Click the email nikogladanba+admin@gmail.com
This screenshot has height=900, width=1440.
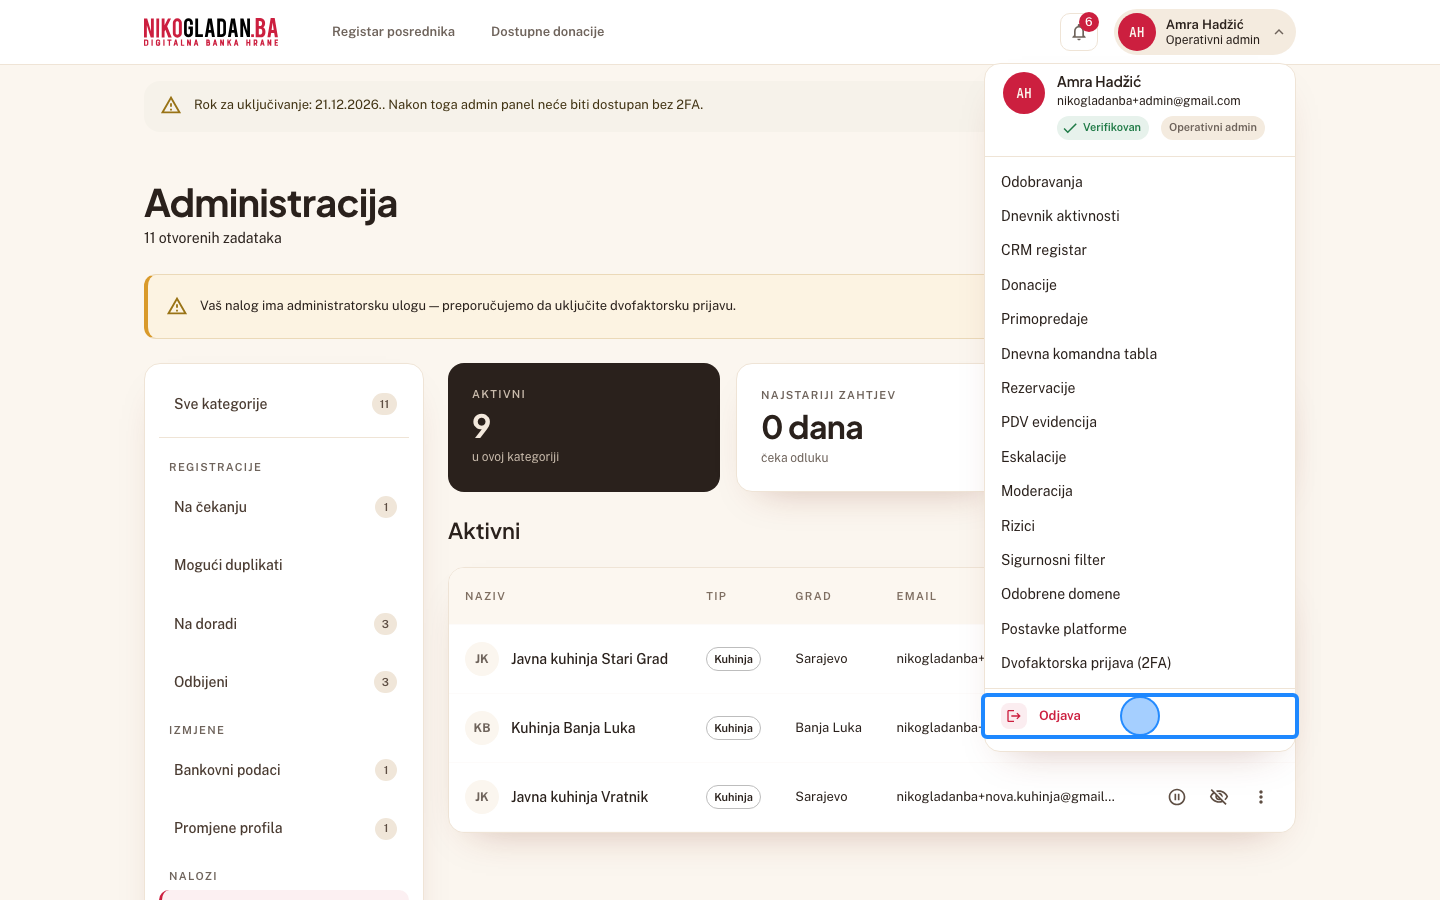click(x=1148, y=101)
